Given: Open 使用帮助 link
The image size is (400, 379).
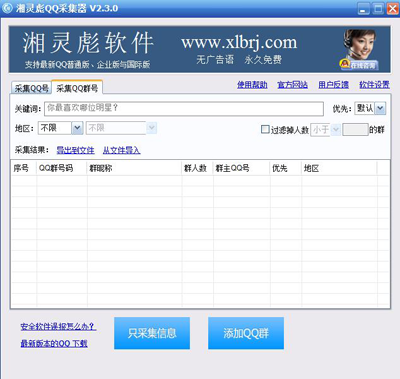Looking at the screenshot, I should 252,85.
